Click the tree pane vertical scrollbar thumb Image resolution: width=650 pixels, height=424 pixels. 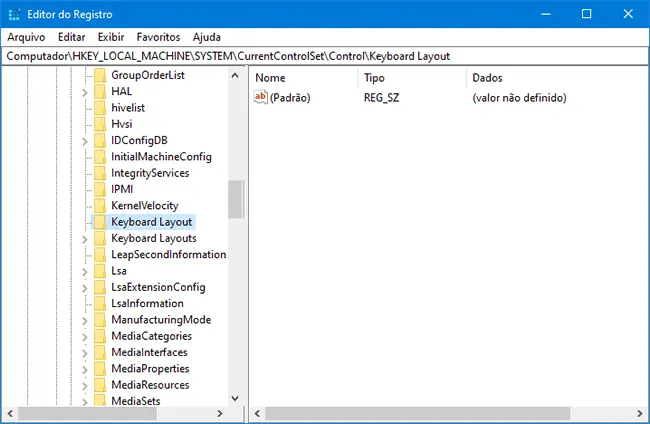click(x=235, y=198)
